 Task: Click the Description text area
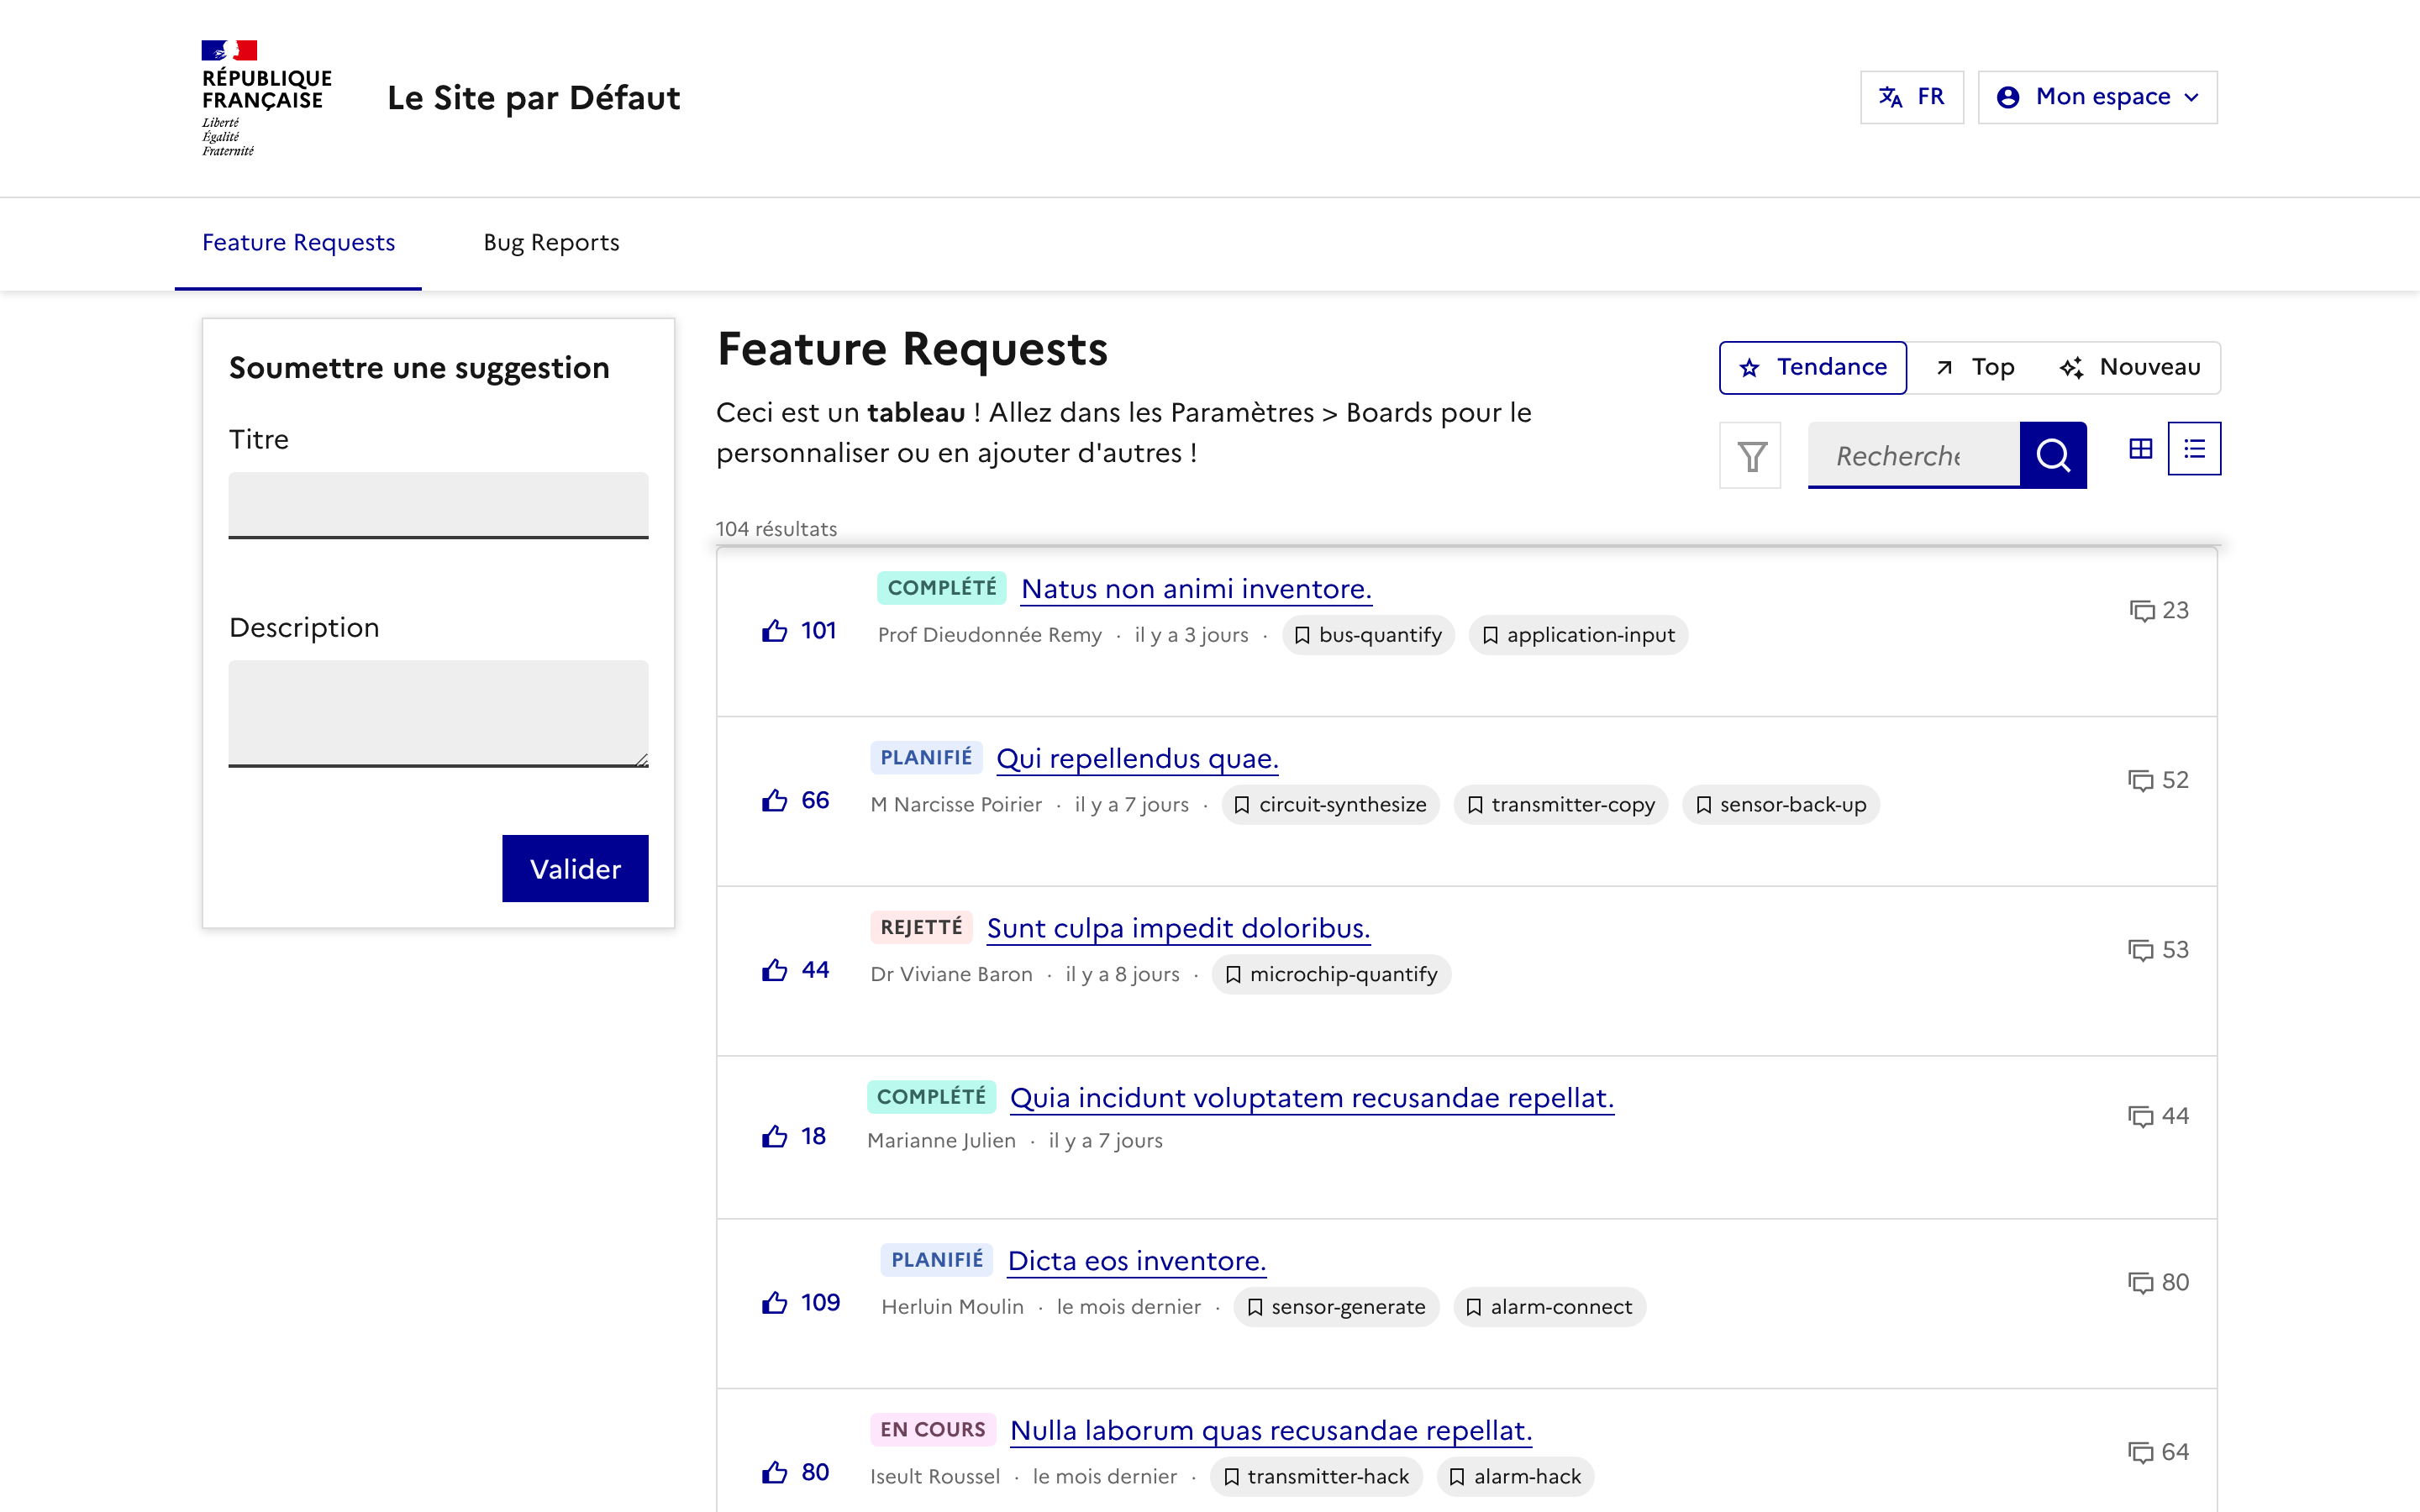pos(438,712)
